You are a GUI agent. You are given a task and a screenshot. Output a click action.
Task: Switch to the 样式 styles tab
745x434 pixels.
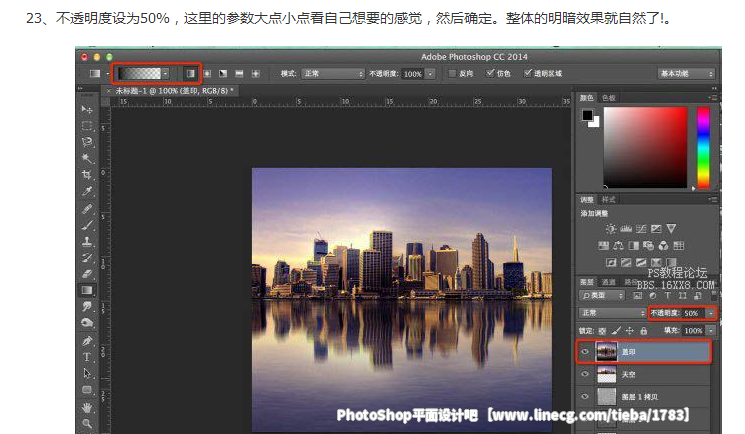tap(609, 200)
